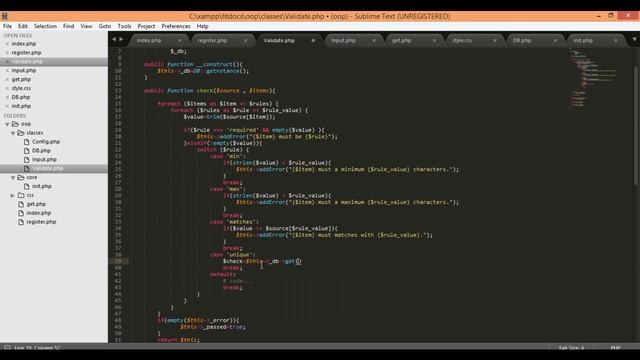Open the Edit menu

[x=23, y=26]
